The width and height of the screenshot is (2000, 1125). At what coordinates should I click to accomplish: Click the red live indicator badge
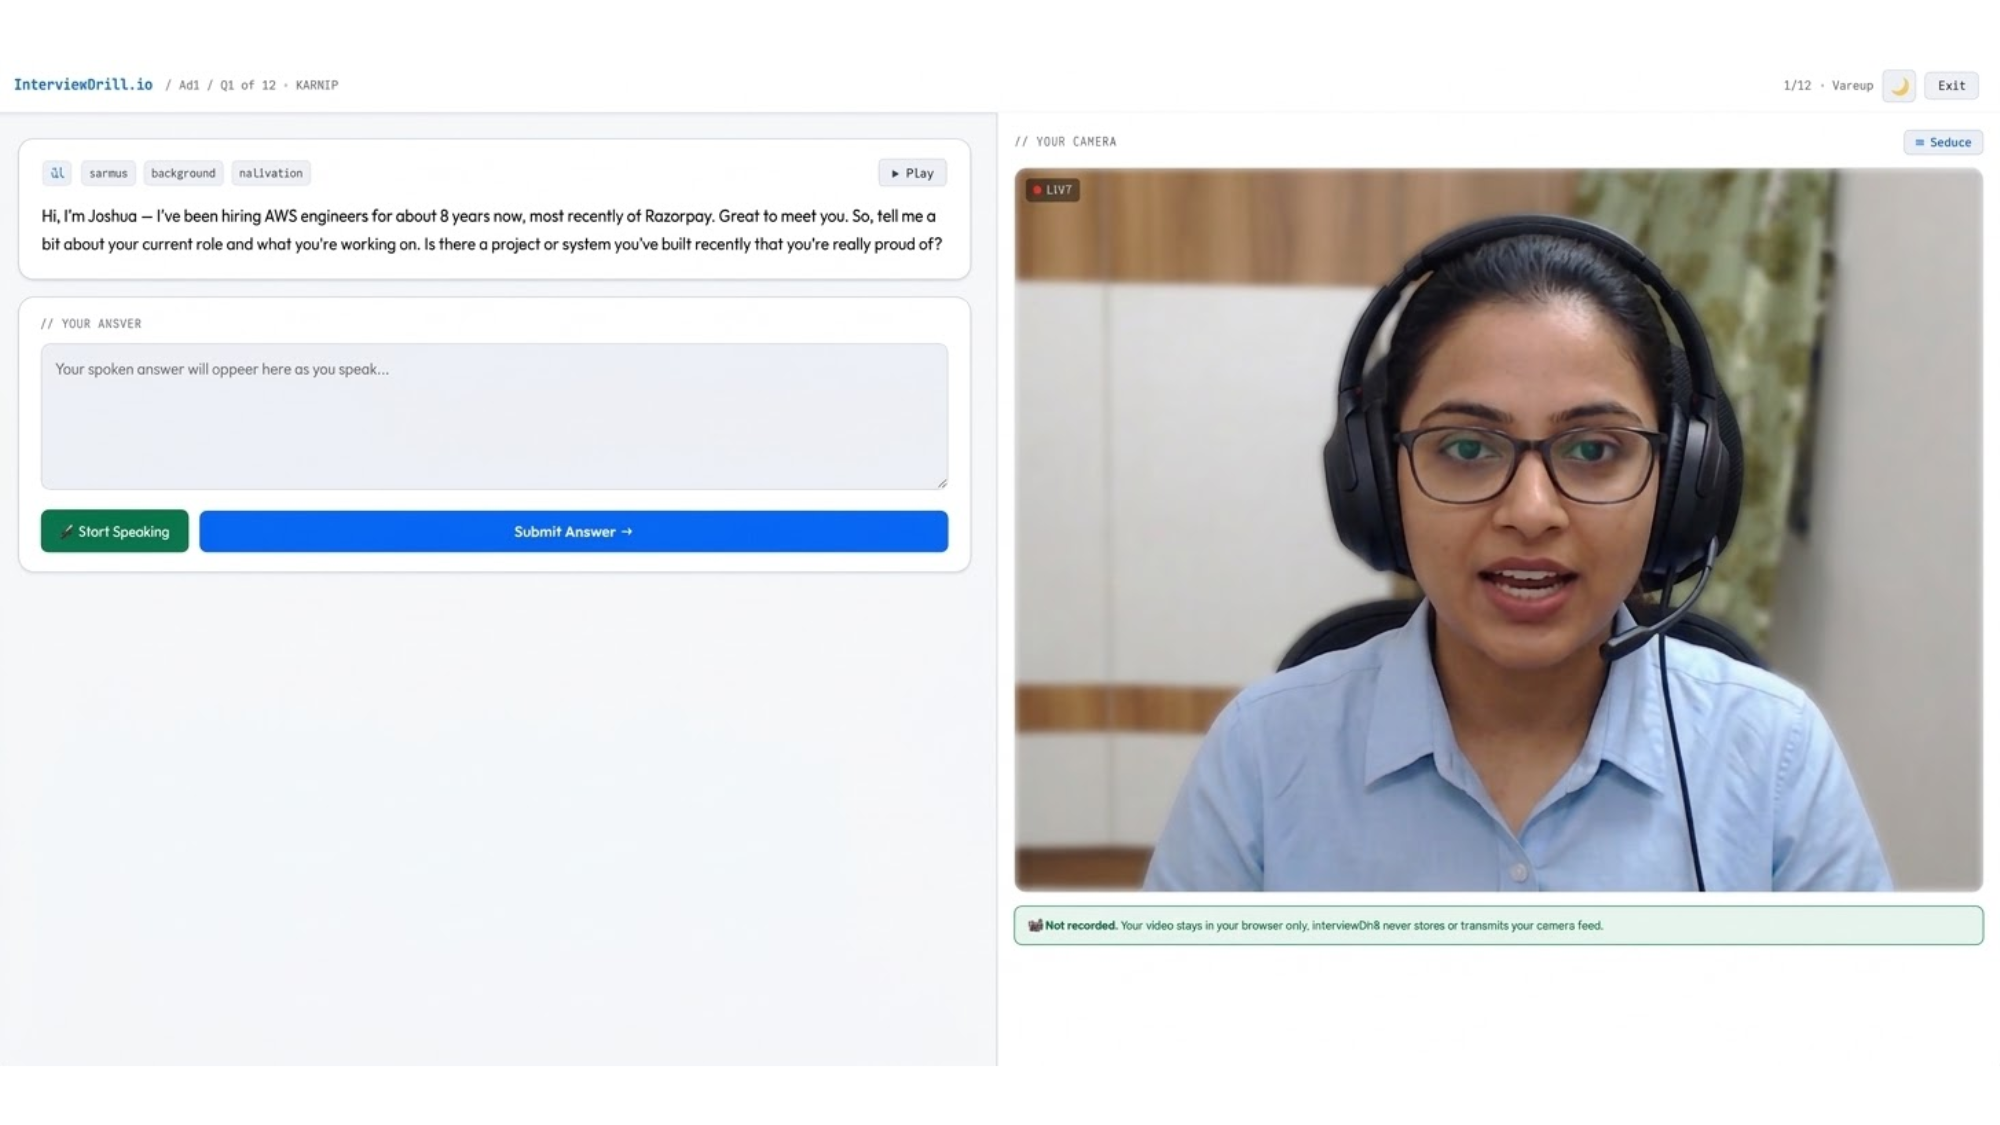[x=1052, y=190]
